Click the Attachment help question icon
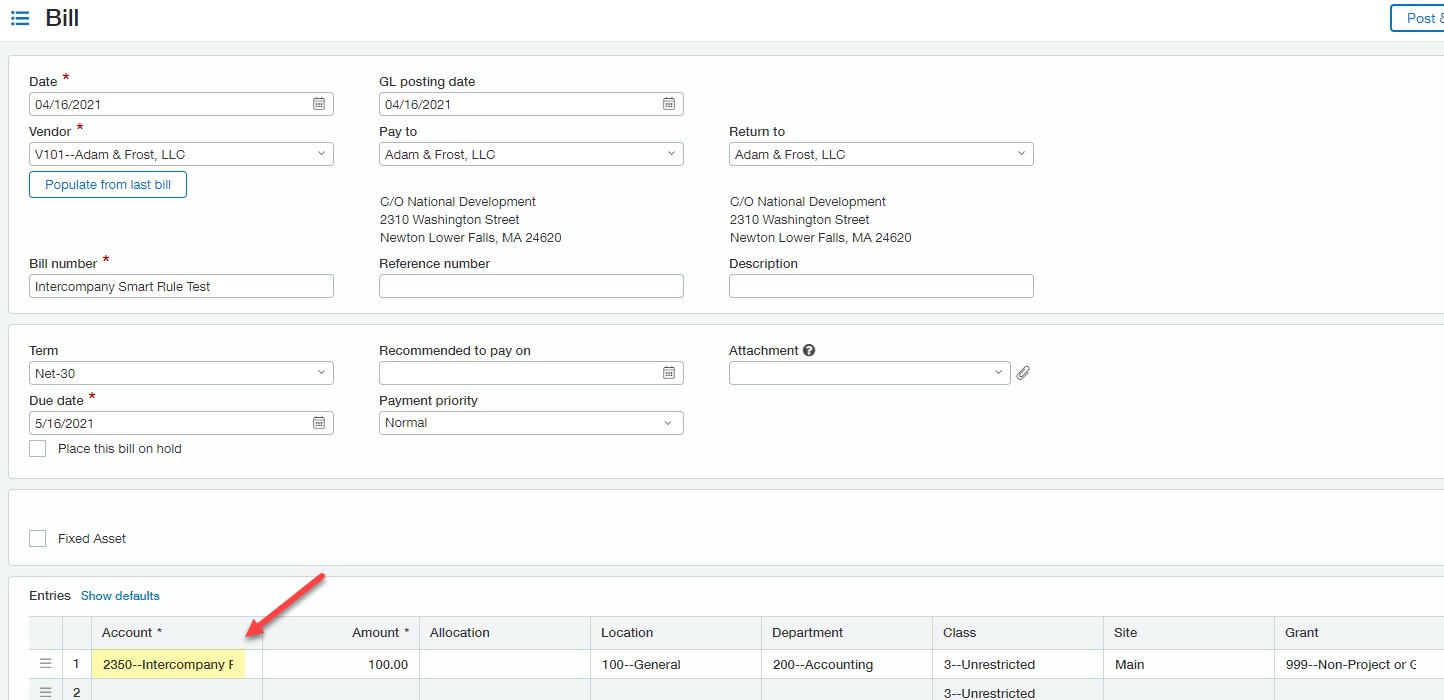 809,351
